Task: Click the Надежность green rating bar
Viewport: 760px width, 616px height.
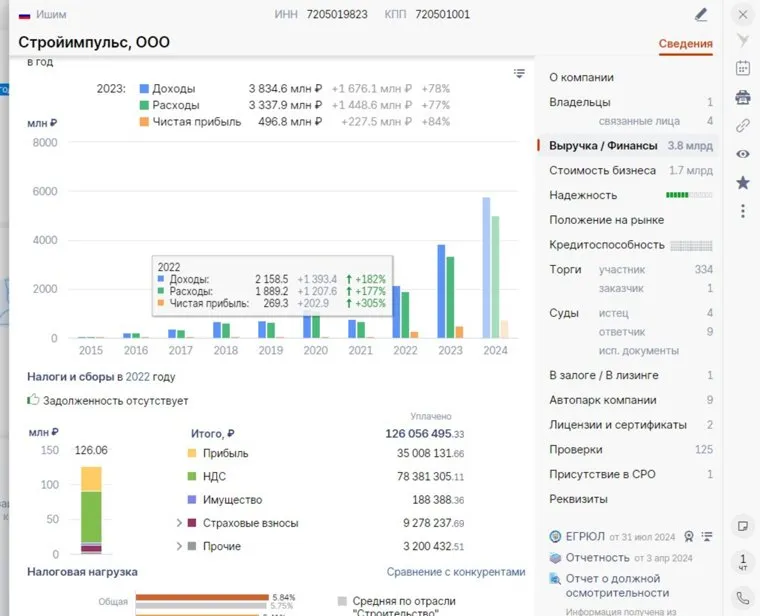Action: pyautogui.click(x=677, y=195)
